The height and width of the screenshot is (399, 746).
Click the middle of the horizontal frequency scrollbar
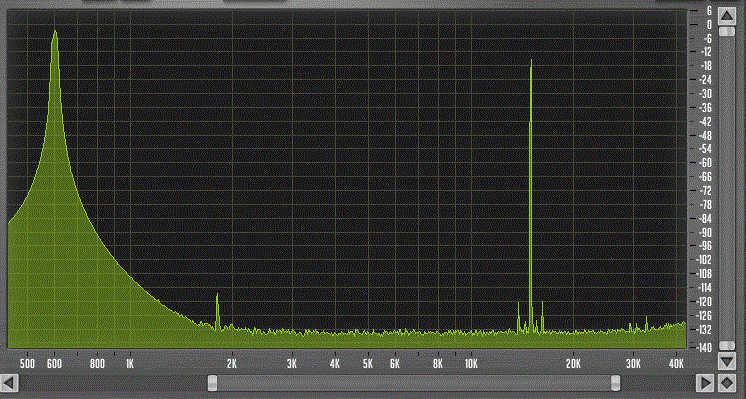[x=414, y=383]
